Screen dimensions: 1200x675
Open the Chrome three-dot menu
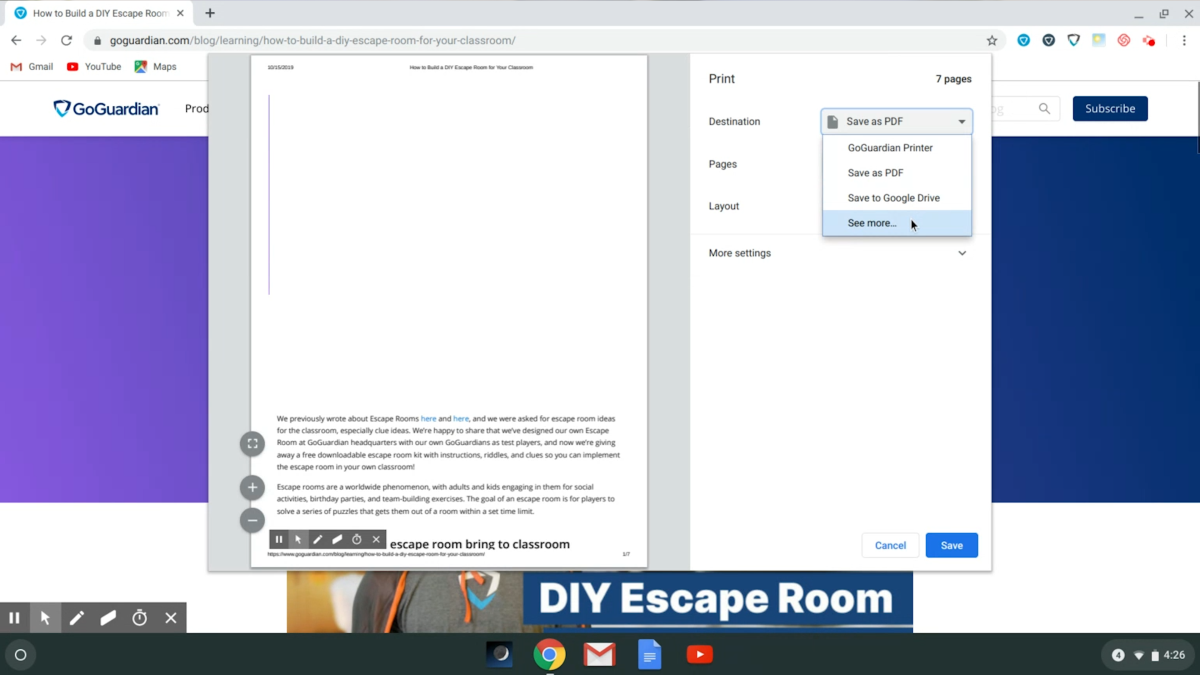coord(1184,41)
